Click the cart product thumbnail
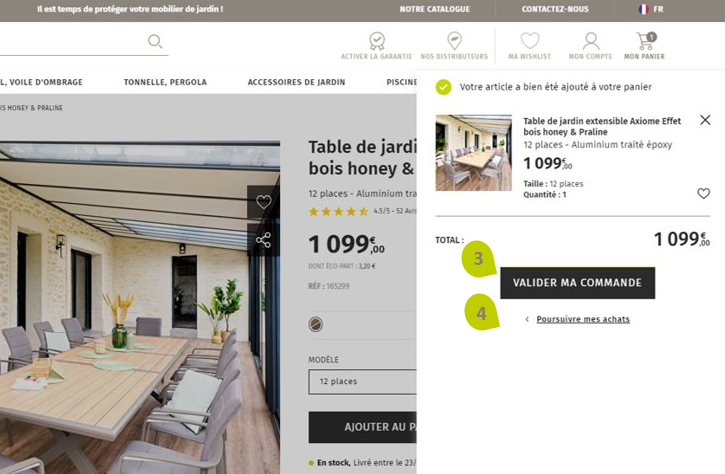The image size is (725, 474). coord(473,153)
